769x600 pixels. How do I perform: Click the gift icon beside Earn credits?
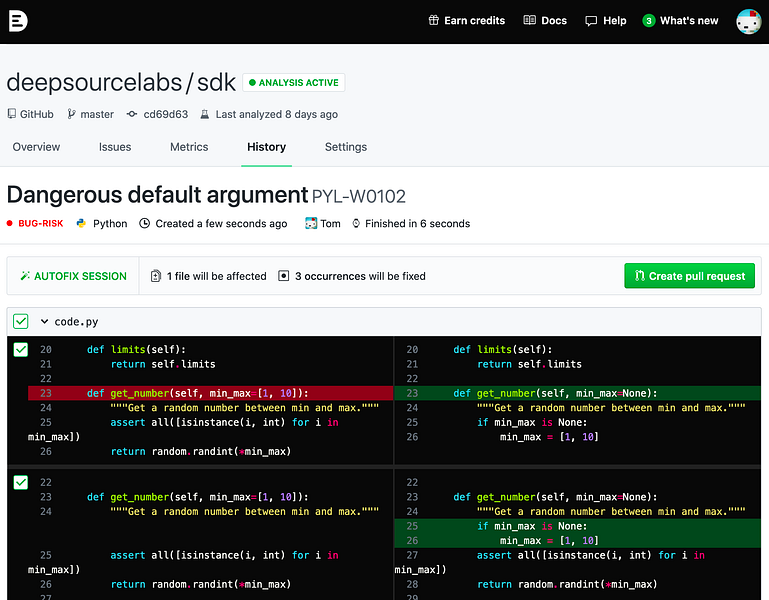434,20
